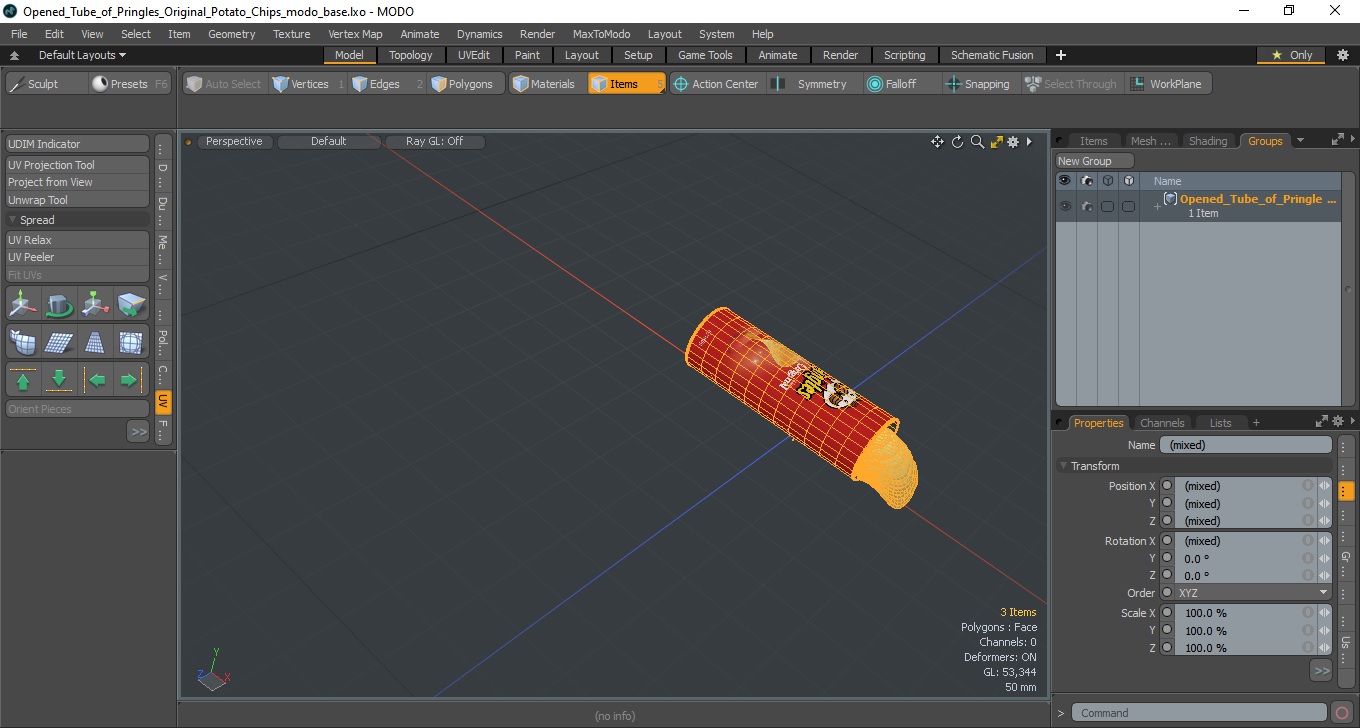The height and width of the screenshot is (728, 1360).
Task: Open the layout settings gear at top right
Action: [x=1342, y=55]
